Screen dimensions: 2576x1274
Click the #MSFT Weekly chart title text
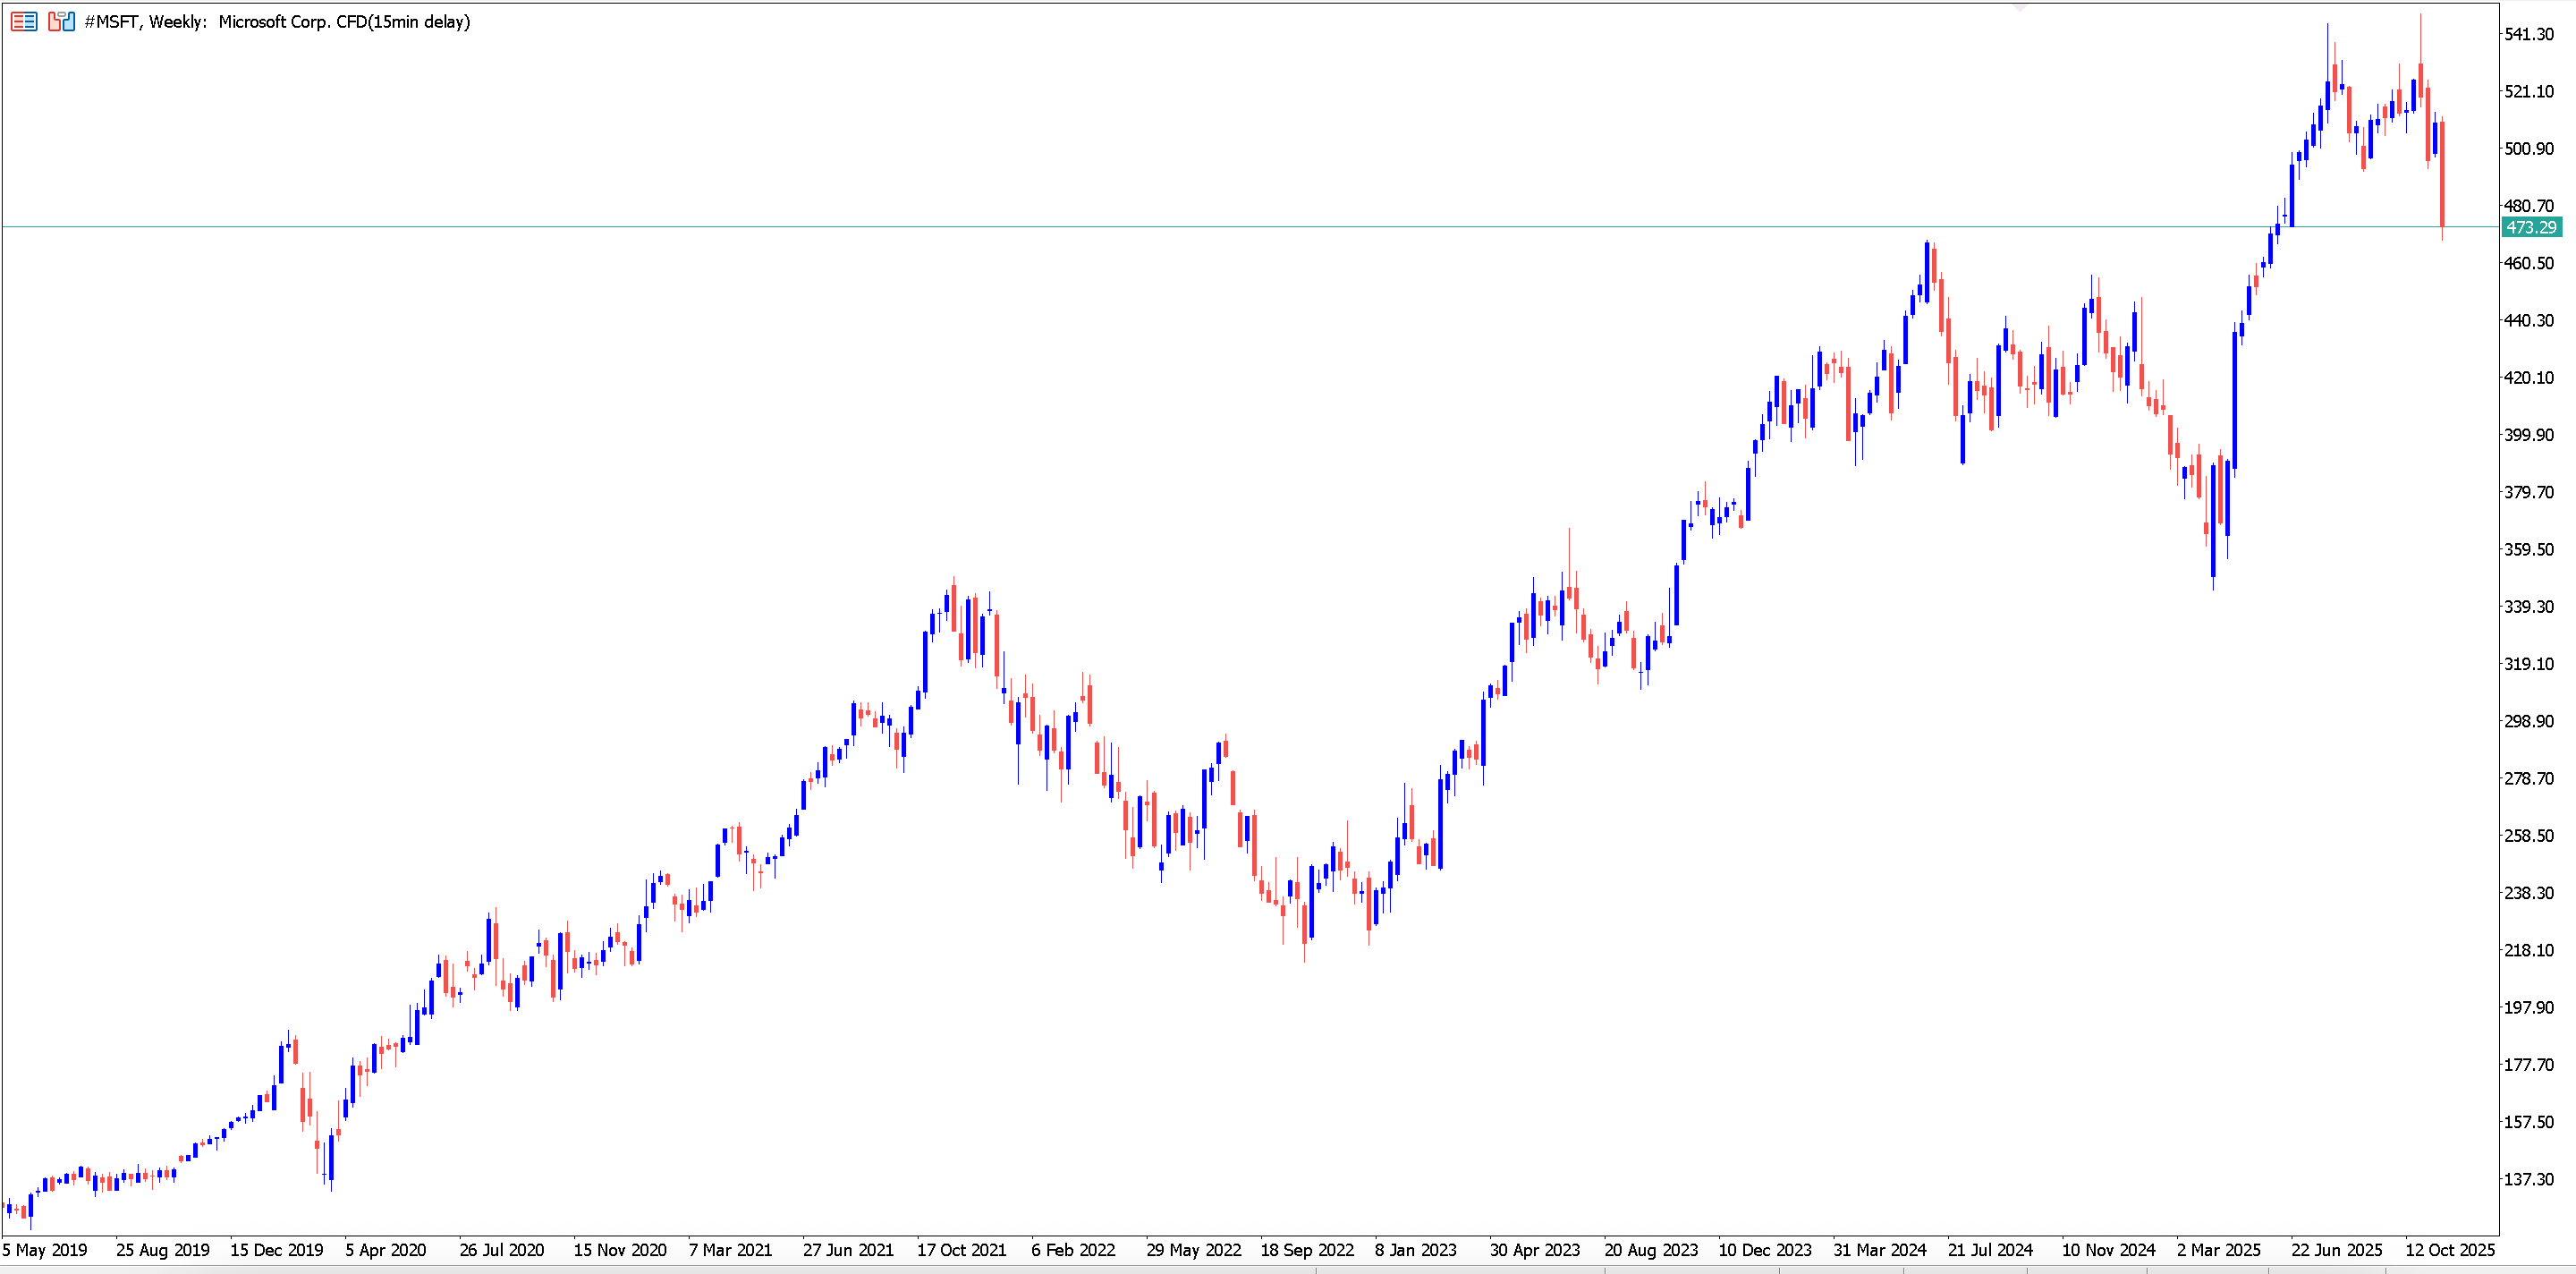tap(278, 22)
